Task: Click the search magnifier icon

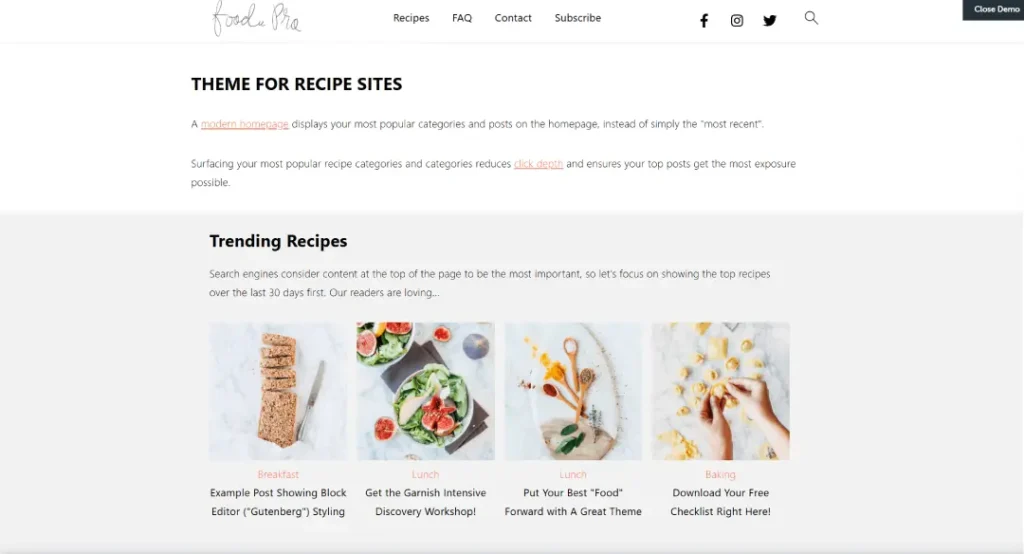Action: coord(811,18)
